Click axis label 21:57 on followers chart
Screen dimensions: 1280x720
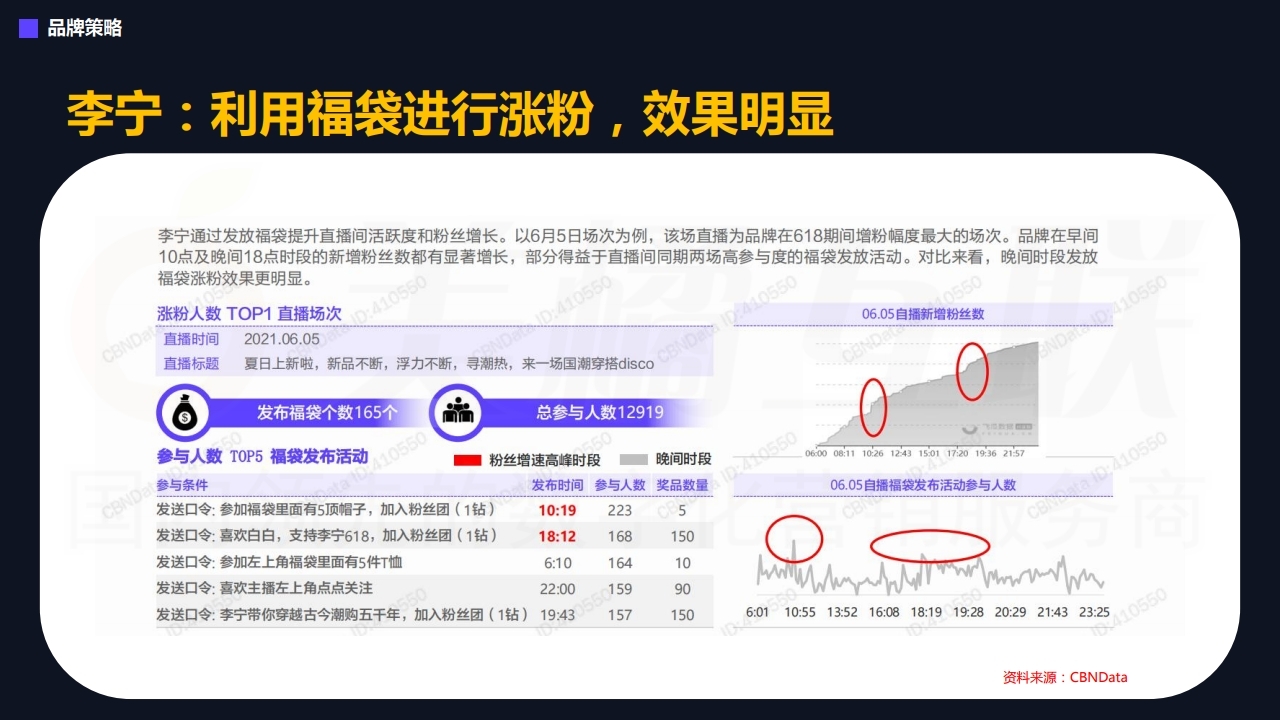pos(1015,453)
